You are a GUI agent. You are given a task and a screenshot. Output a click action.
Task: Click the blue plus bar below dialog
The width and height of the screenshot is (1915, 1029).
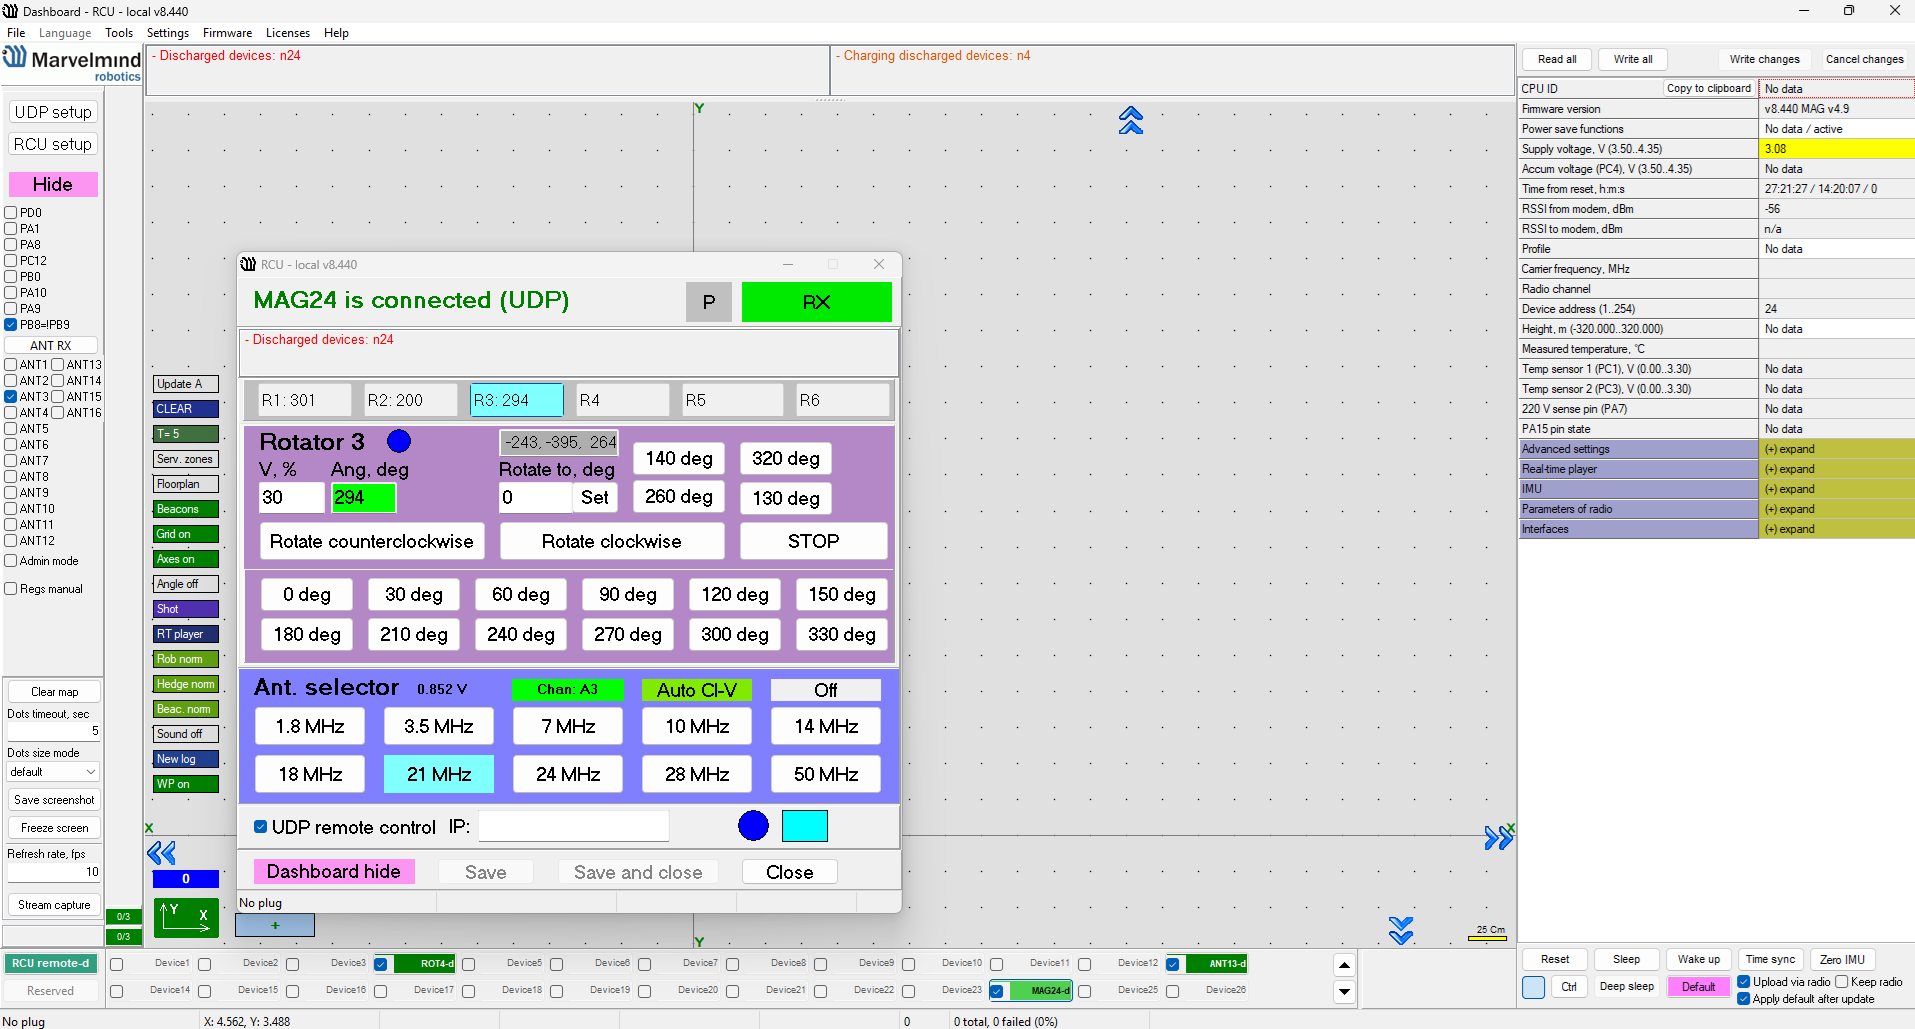coord(275,925)
